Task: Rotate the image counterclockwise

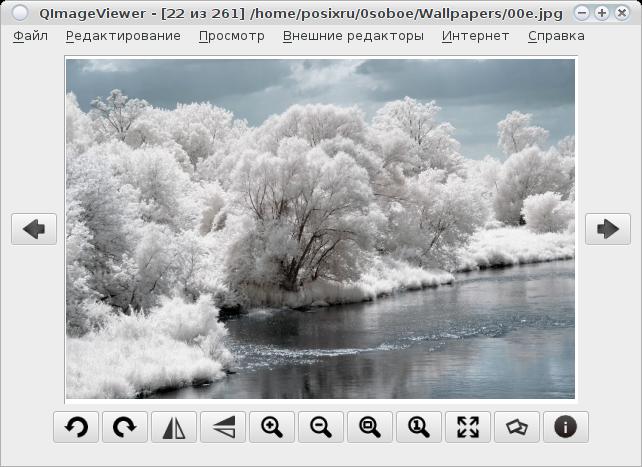Action: pos(76,427)
